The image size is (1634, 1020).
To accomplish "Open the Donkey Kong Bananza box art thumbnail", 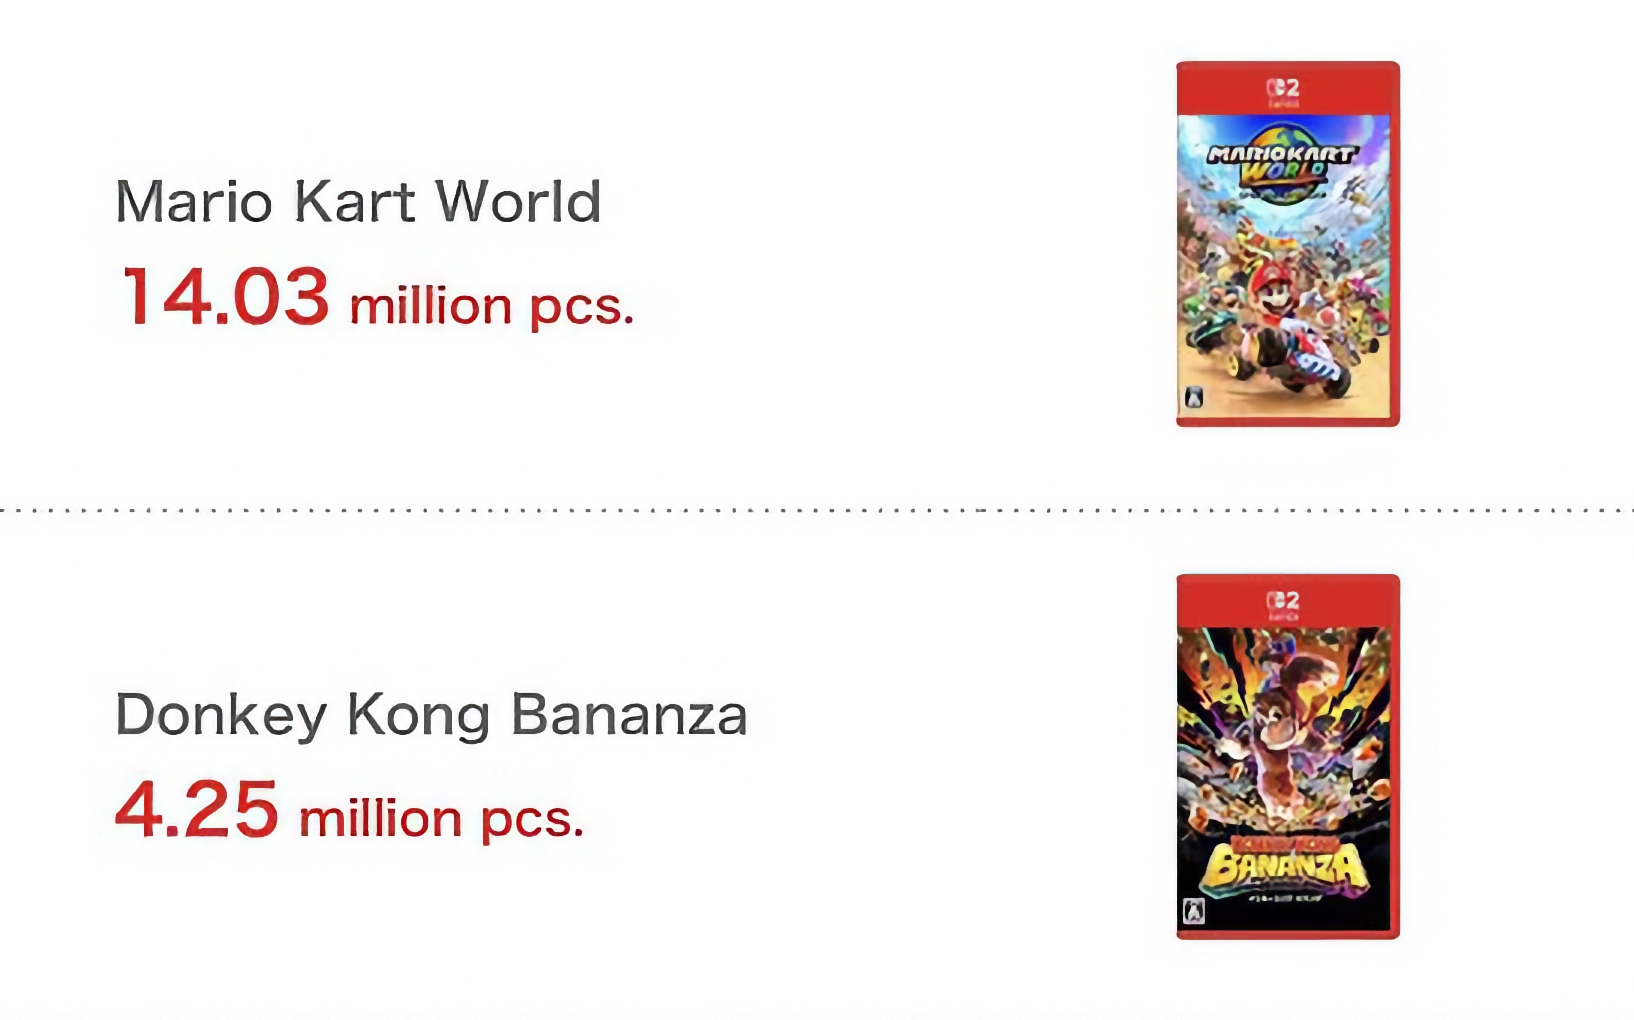I will (x=1288, y=757).
